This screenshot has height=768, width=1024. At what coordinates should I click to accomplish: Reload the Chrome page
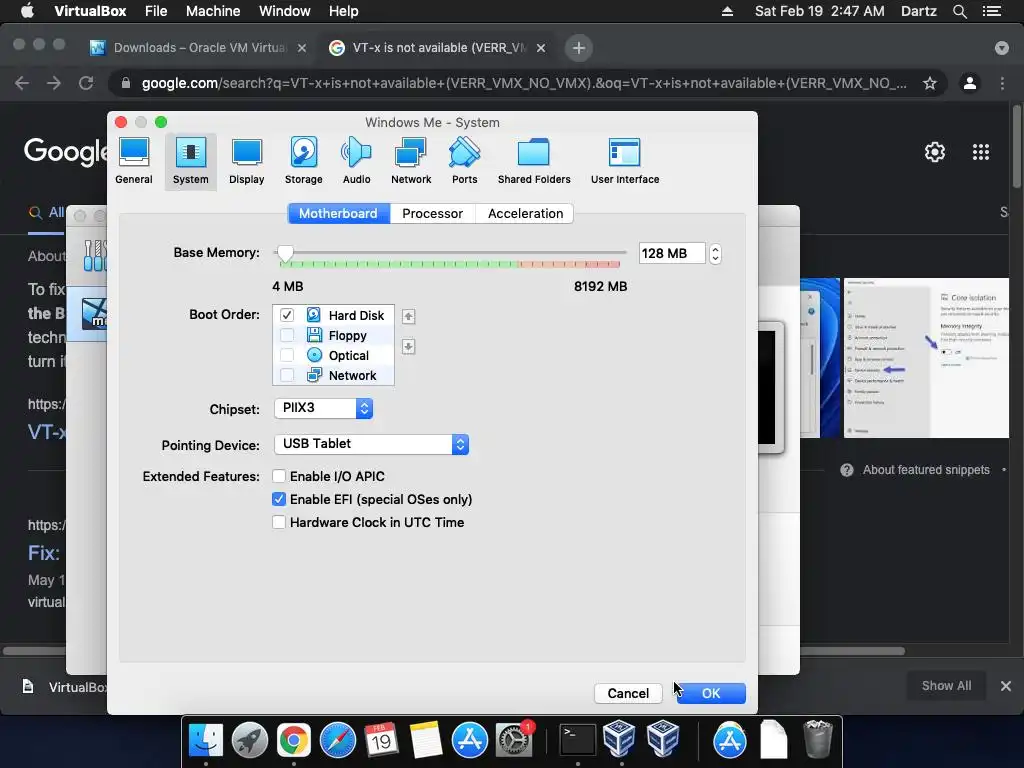86,83
